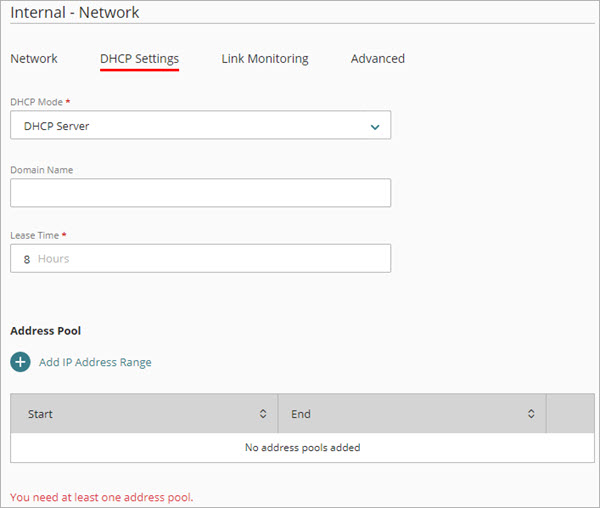
Task: Switch to the Network tab
Action: coord(34,59)
